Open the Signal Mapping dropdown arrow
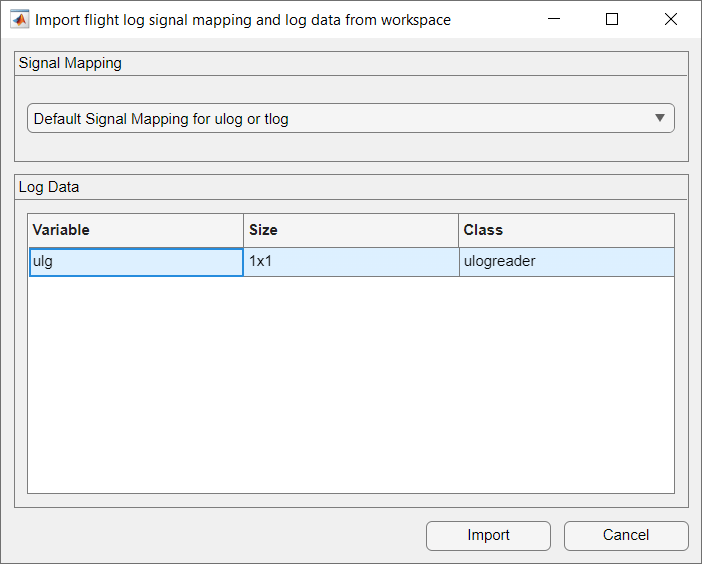 pyautogui.click(x=659, y=118)
